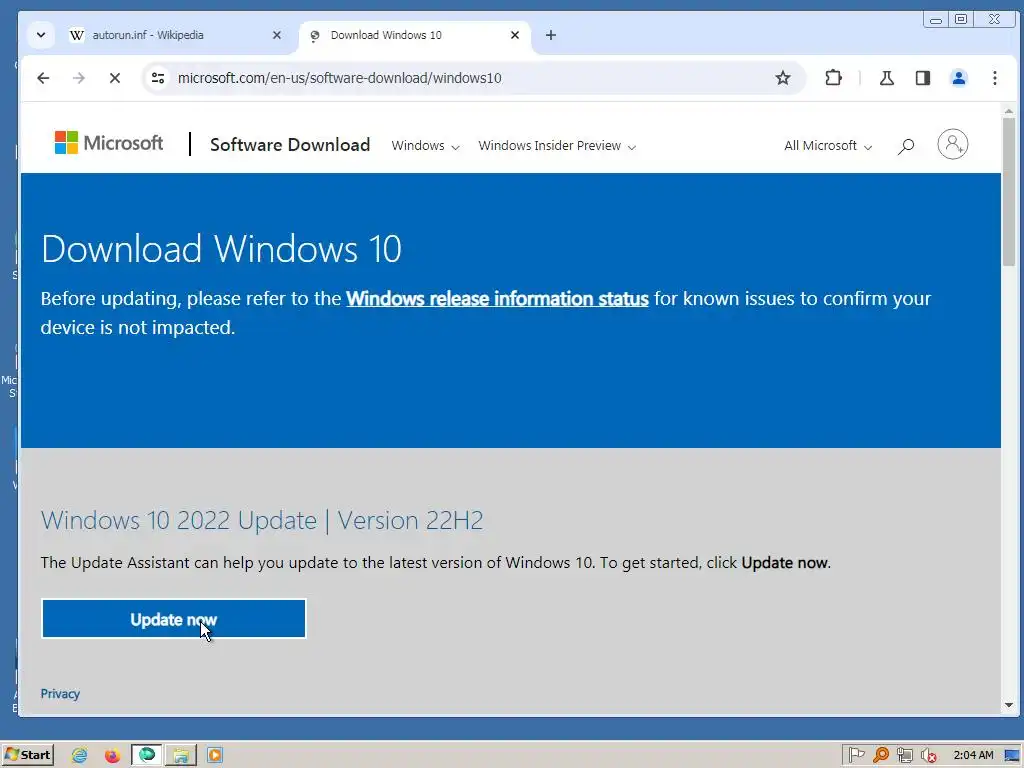
Task: Open the Chrome profile avatar
Action: click(x=958, y=78)
